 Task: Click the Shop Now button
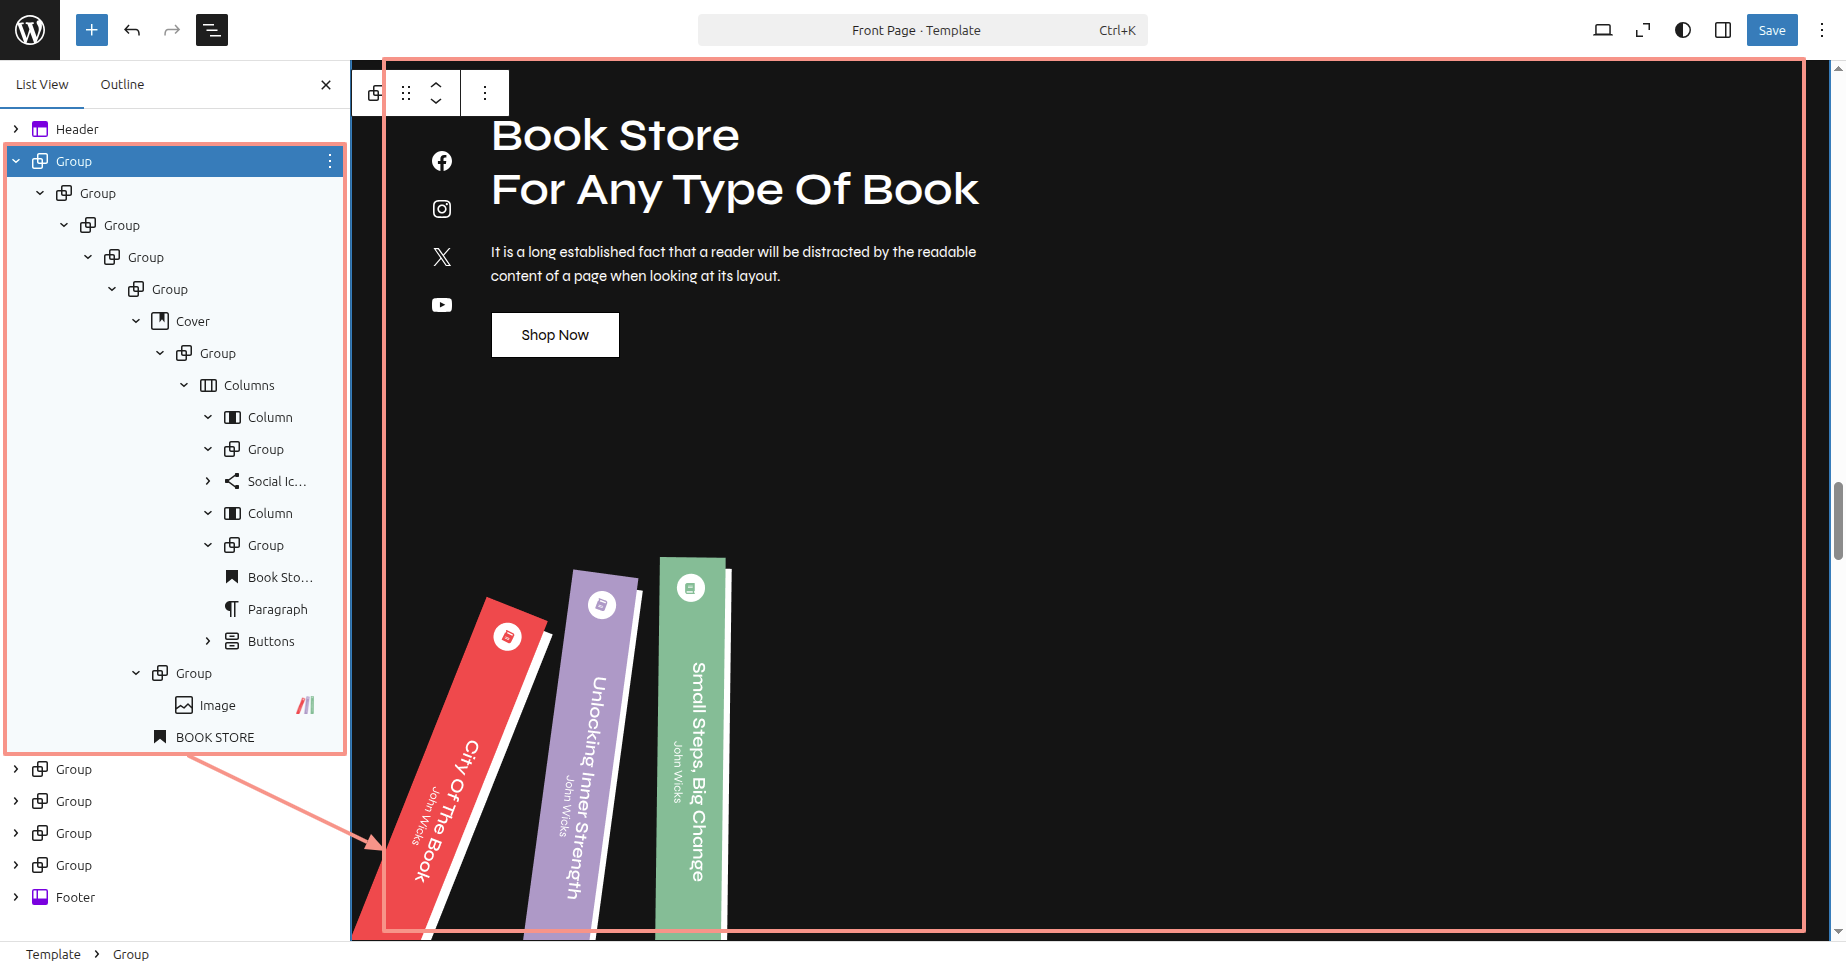pyautogui.click(x=555, y=335)
